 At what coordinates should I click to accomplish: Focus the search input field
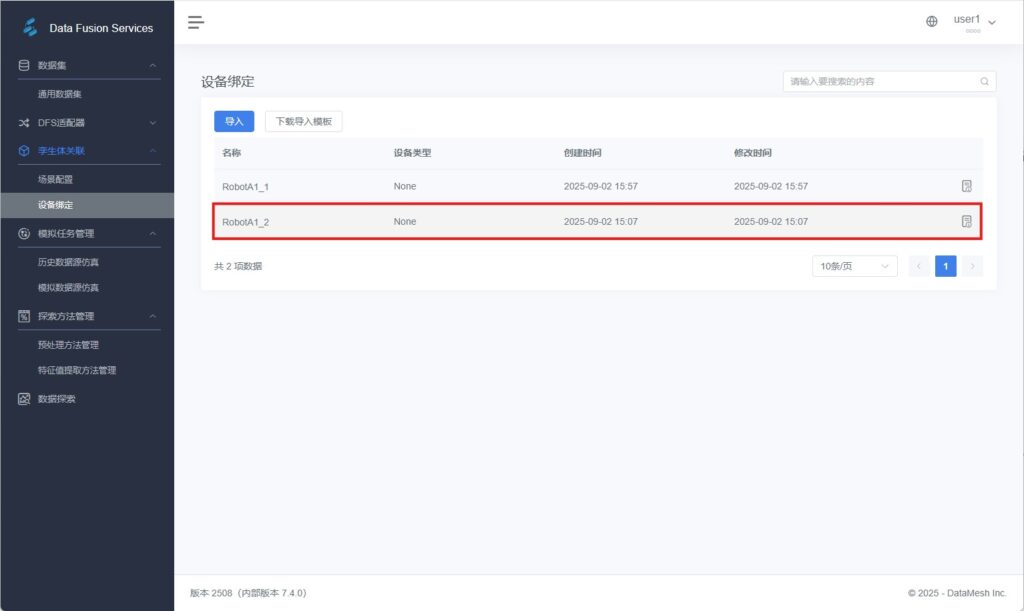click(x=889, y=82)
